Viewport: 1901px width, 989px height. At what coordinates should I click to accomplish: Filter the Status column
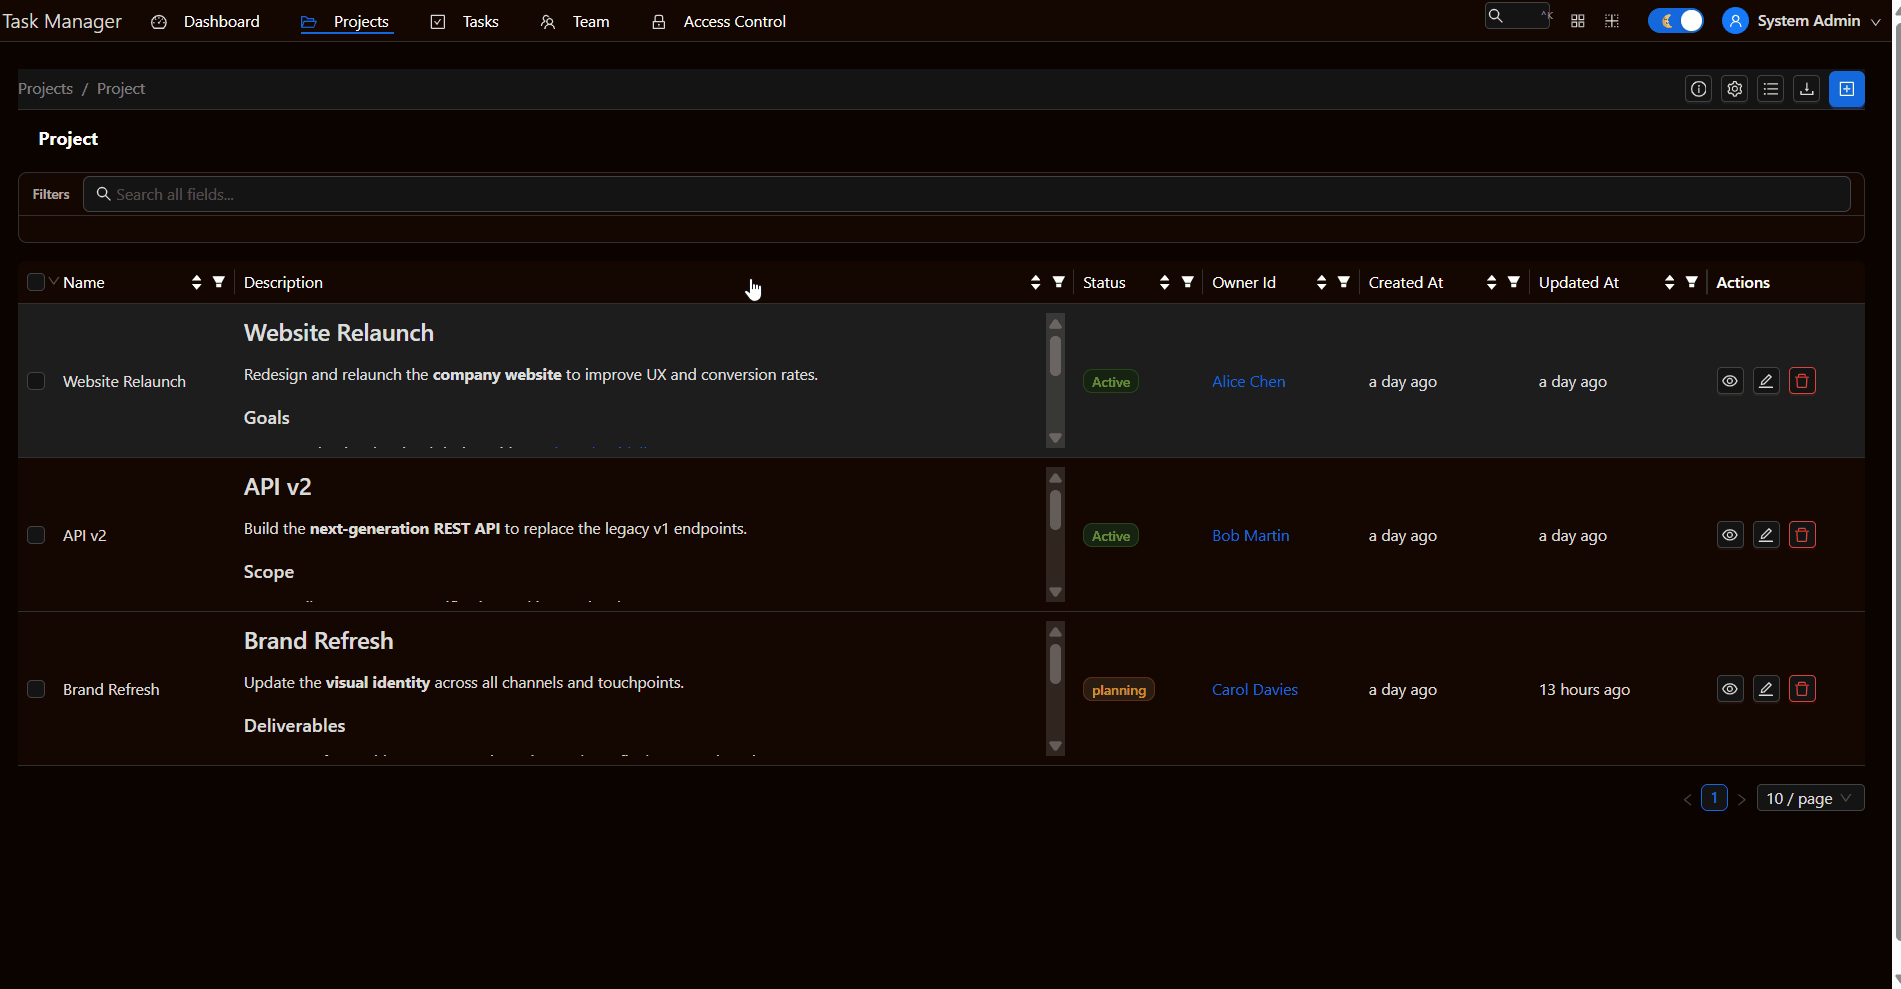(1187, 282)
